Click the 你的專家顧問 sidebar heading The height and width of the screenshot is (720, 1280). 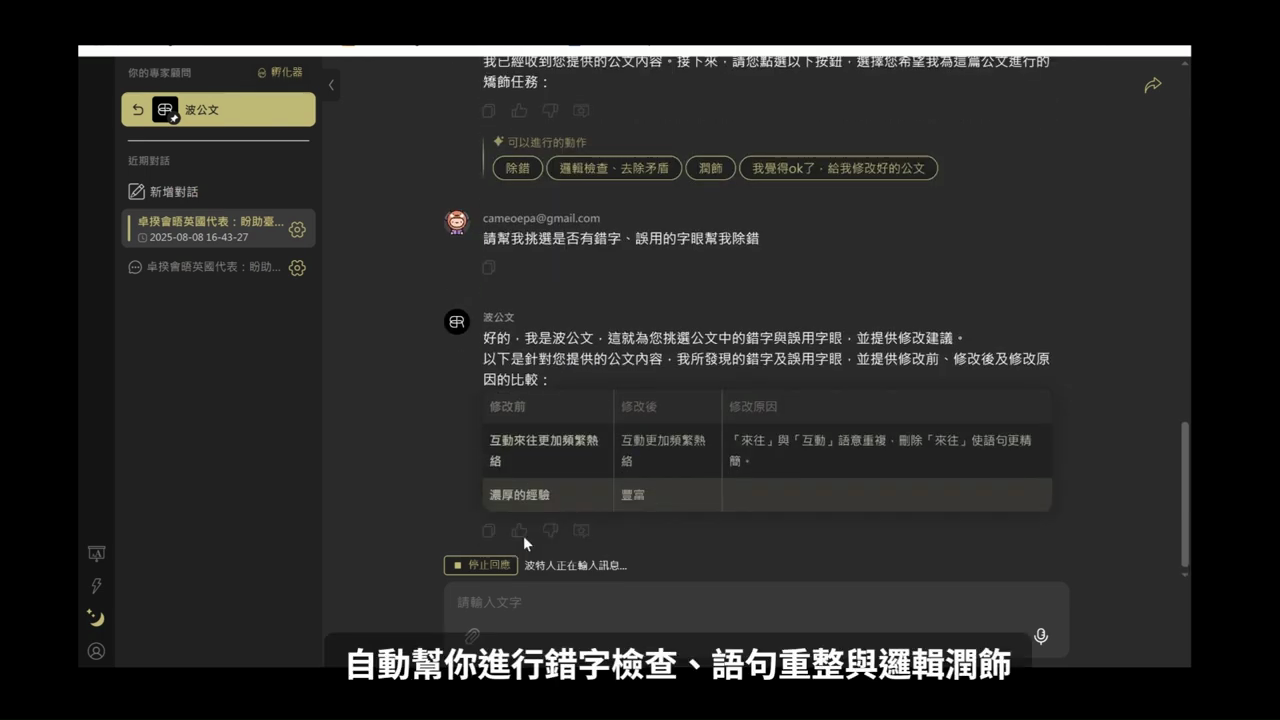point(159,73)
